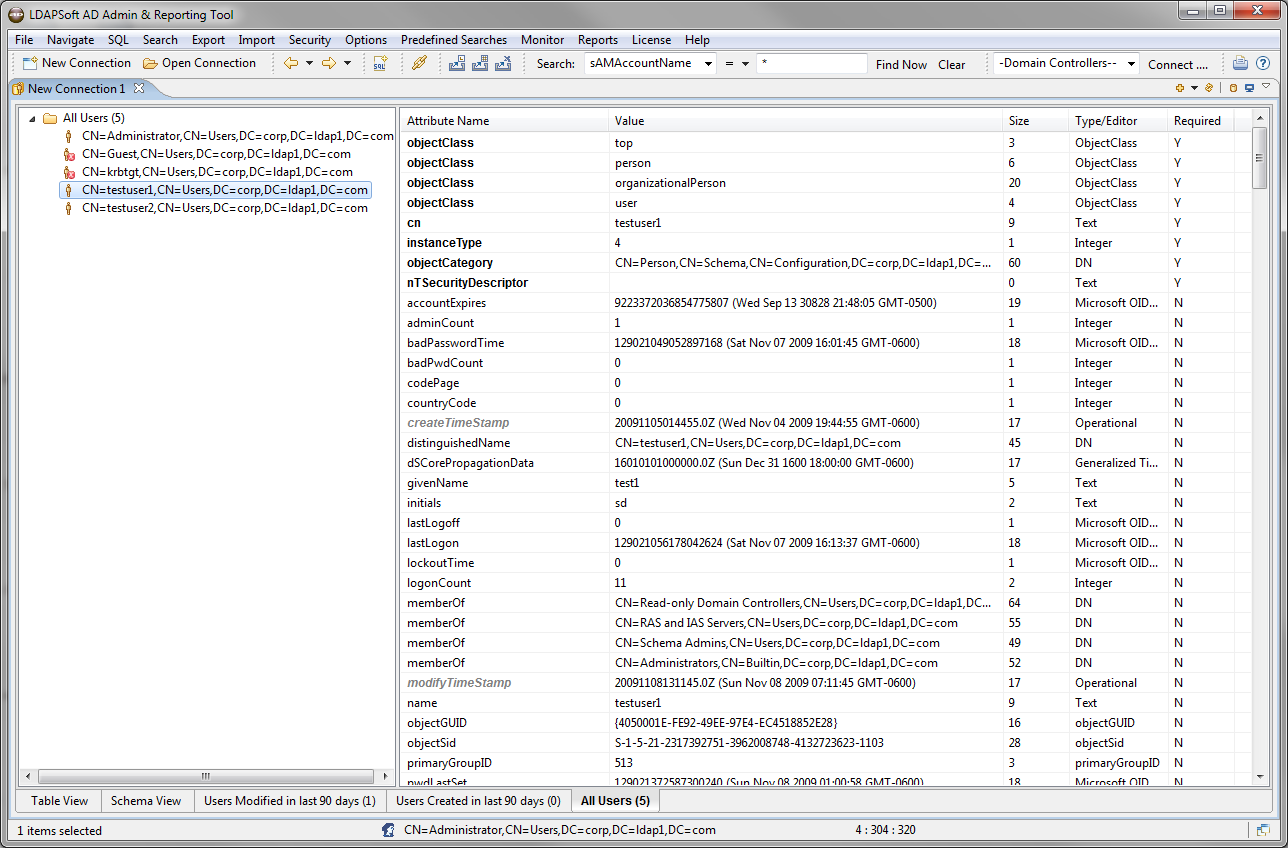This screenshot has height=848, width=1288.
Task: Sort by the Size column header
Action: click(x=1036, y=121)
